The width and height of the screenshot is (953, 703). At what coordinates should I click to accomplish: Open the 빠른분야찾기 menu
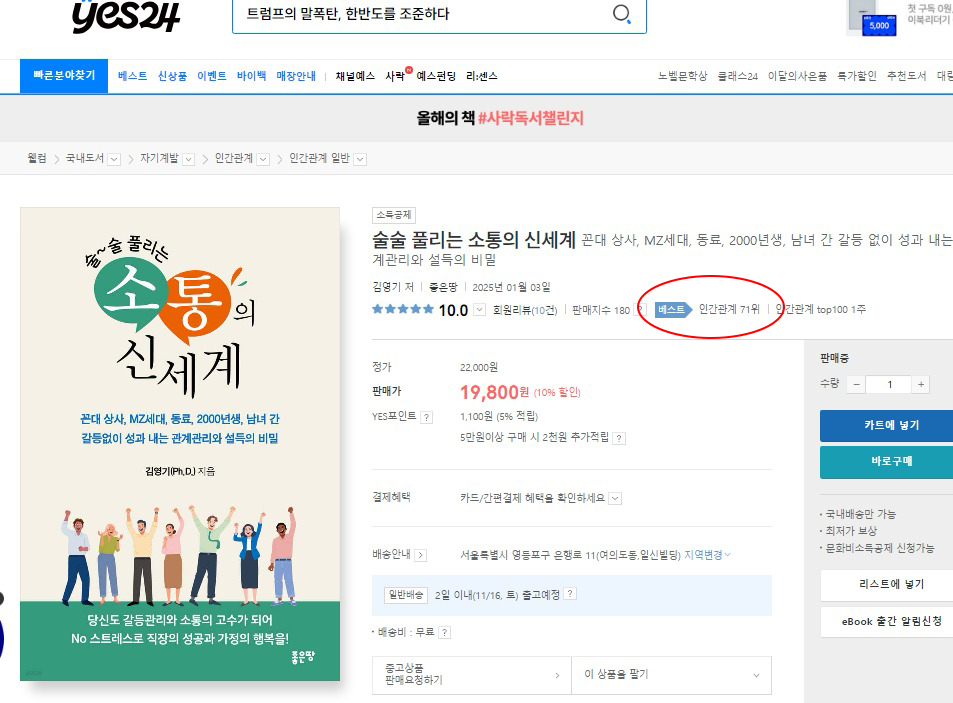[x=64, y=76]
